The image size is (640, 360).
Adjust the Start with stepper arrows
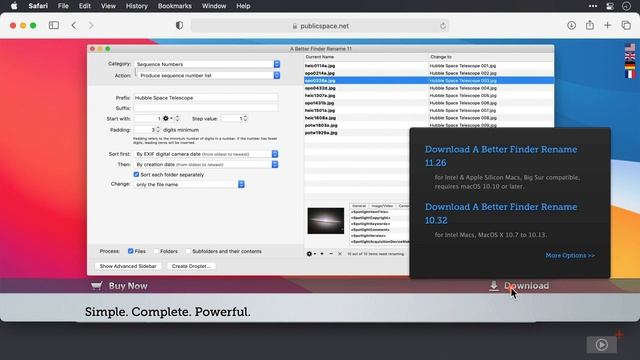177,118
